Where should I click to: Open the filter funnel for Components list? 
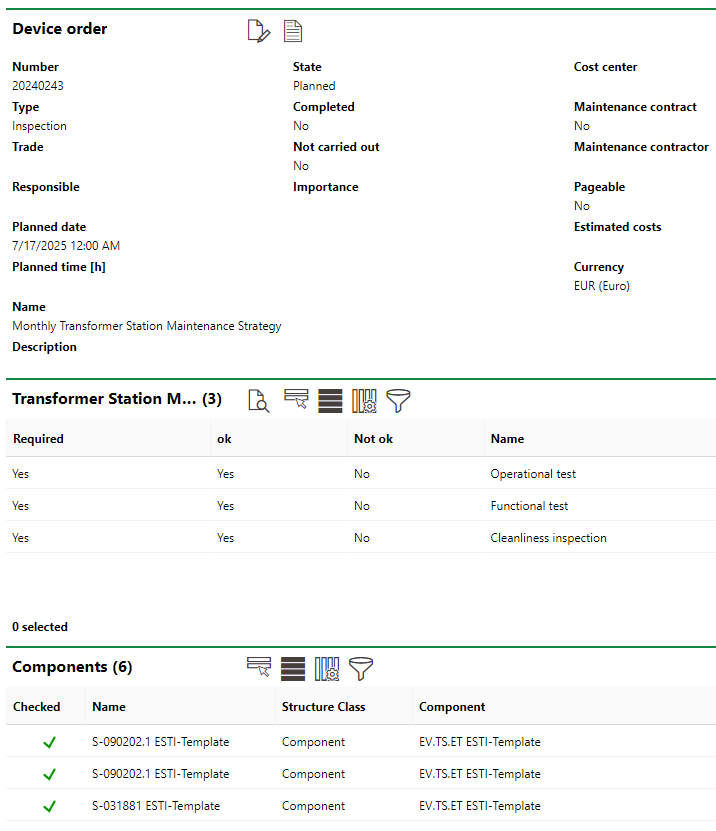[361, 669]
